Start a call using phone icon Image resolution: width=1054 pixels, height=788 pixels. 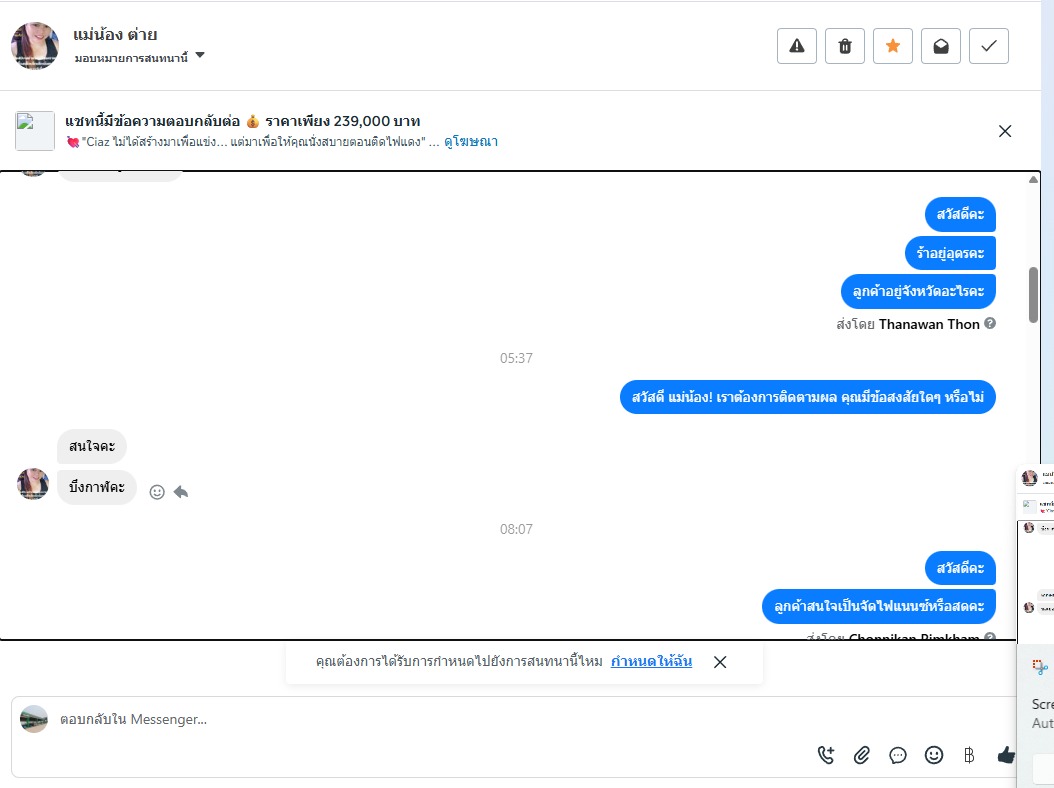pos(826,755)
